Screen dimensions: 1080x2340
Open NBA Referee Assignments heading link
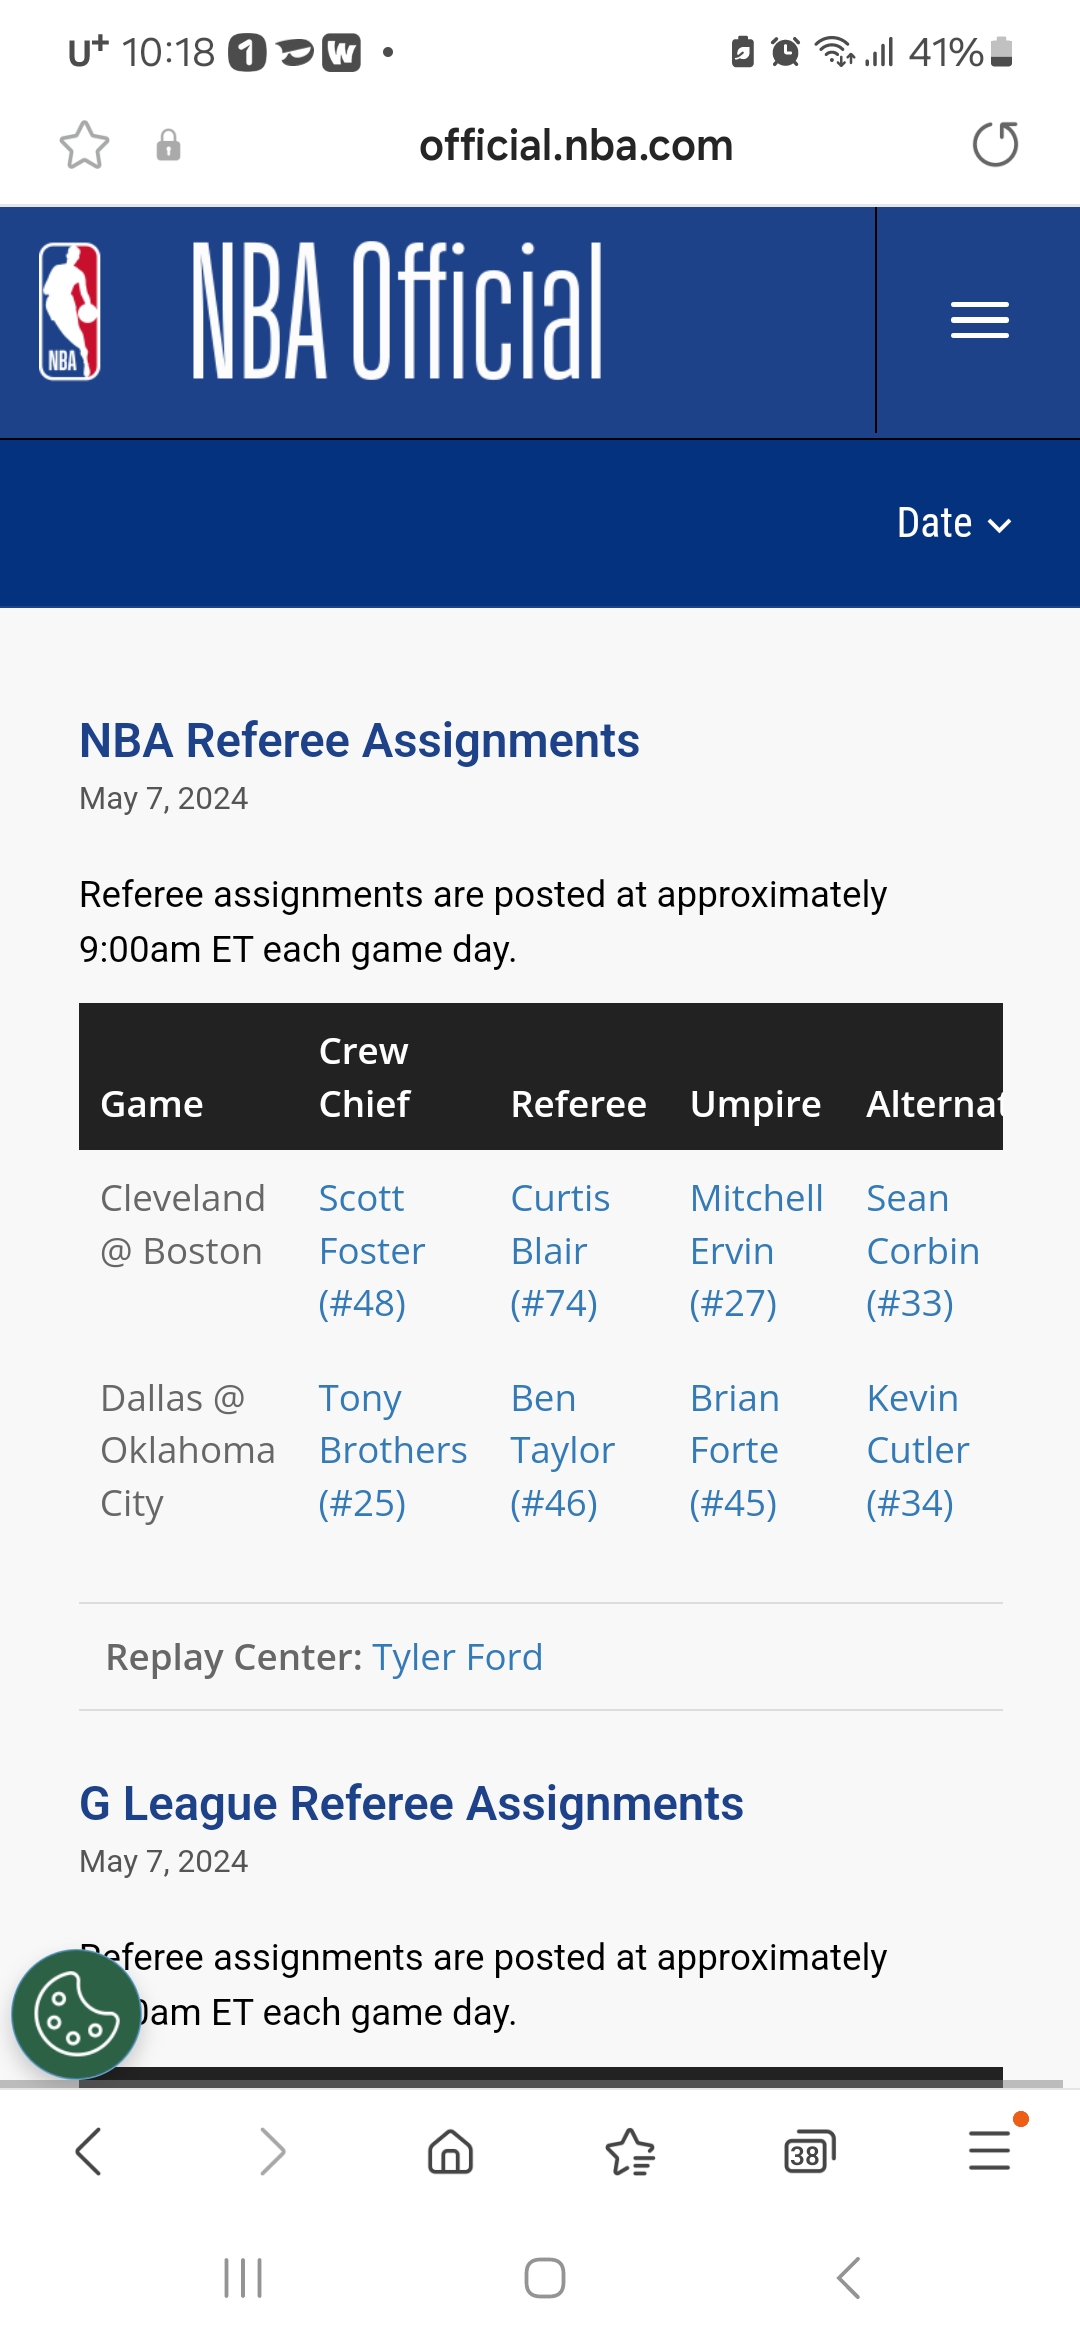tap(359, 741)
